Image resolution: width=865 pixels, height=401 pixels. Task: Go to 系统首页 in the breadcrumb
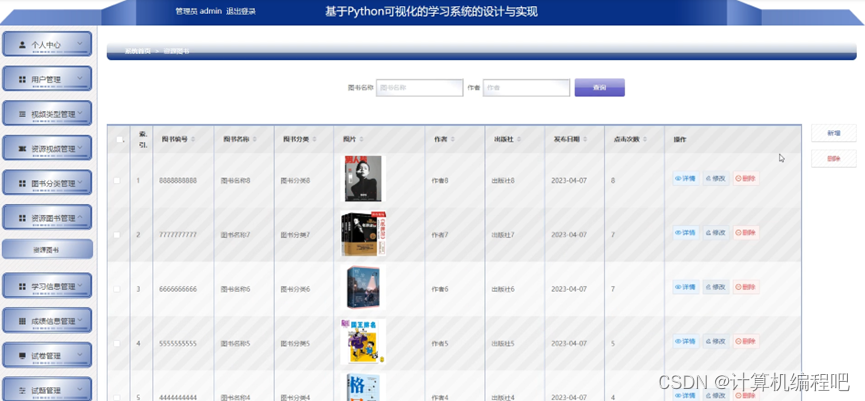click(x=137, y=51)
